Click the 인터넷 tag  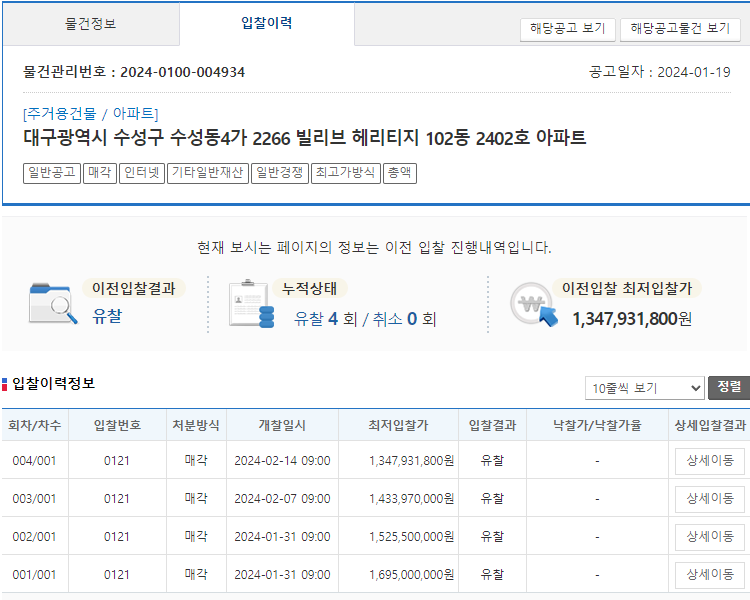click(x=142, y=173)
